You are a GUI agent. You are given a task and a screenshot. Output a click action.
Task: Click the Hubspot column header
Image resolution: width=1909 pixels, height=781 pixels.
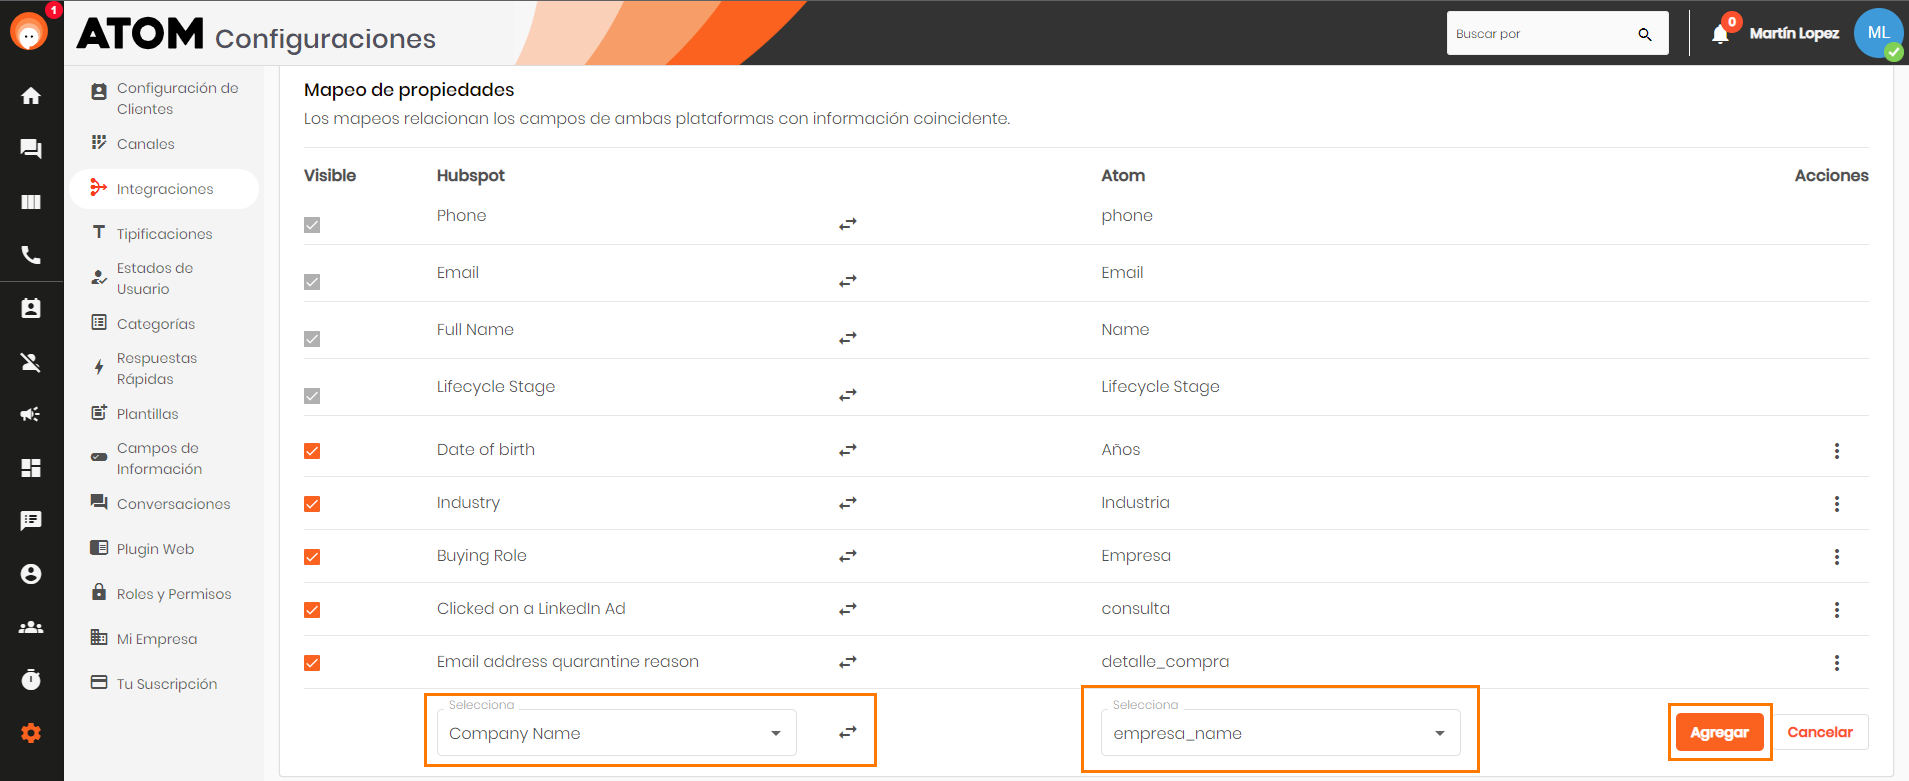tap(470, 175)
